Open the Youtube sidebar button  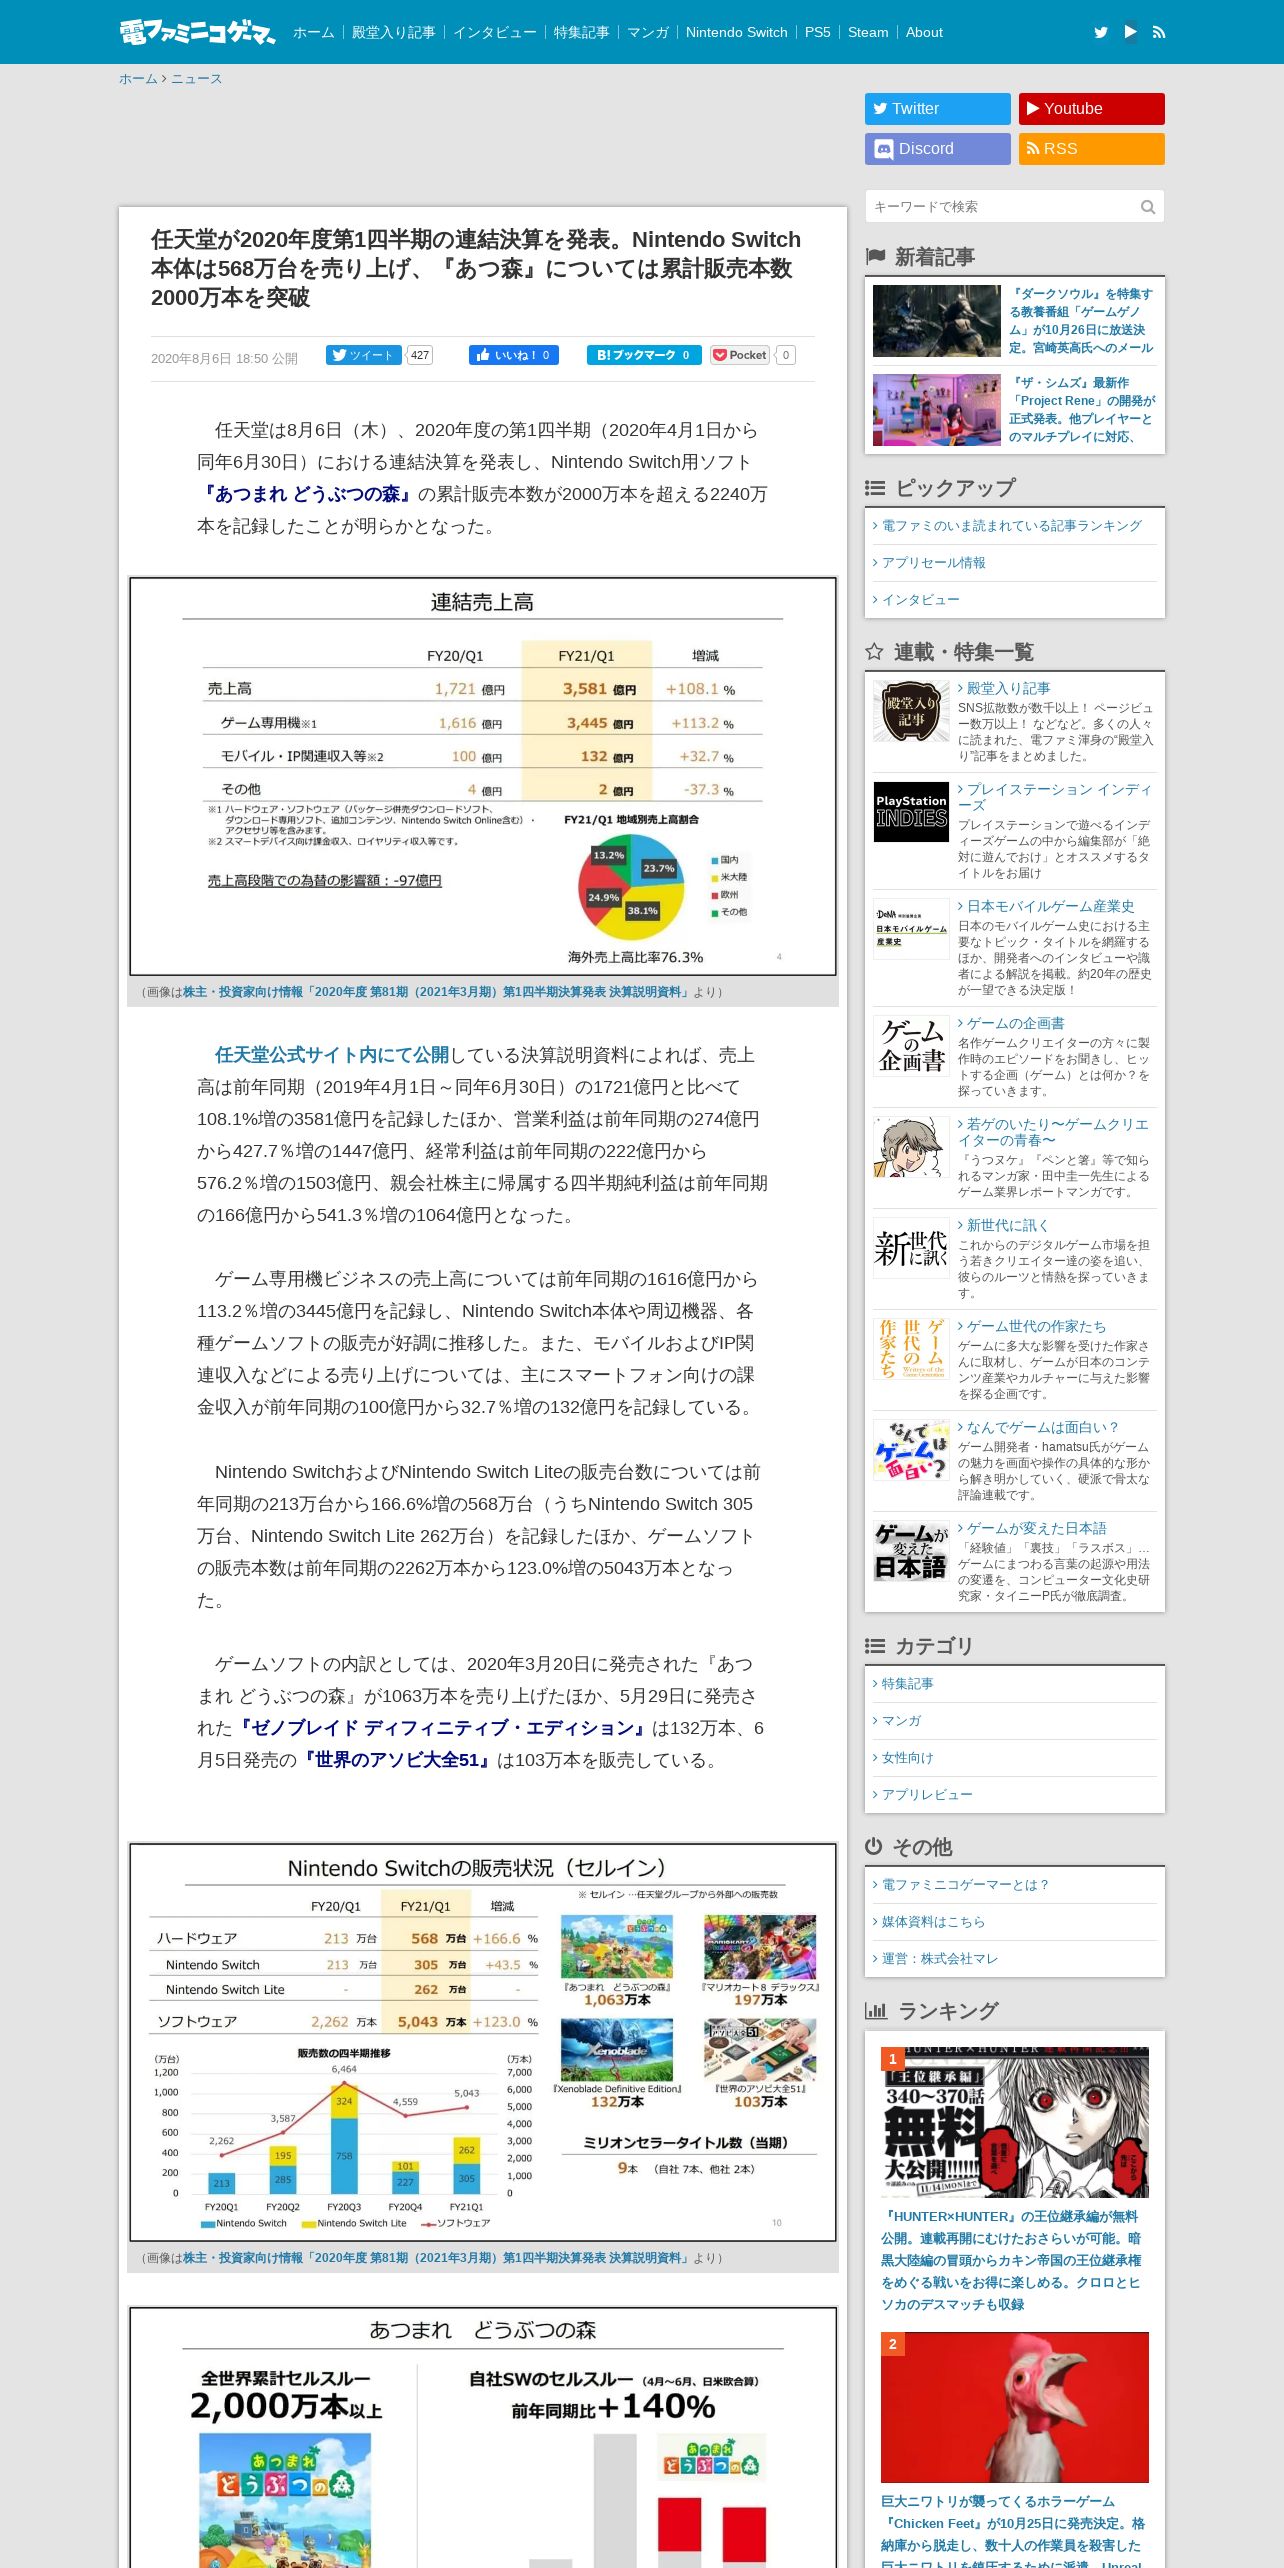click(1091, 109)
